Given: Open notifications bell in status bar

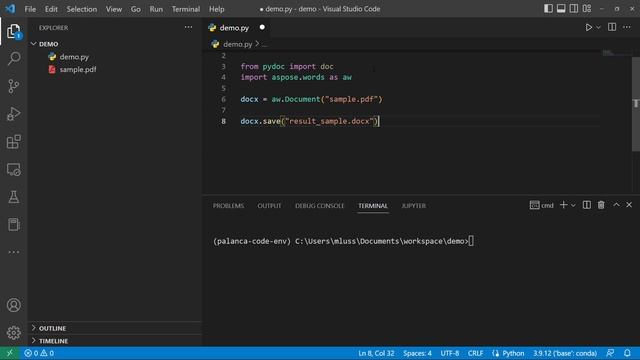Looking at the screenshot, I should pyautogui.click(x=627, y=353).
